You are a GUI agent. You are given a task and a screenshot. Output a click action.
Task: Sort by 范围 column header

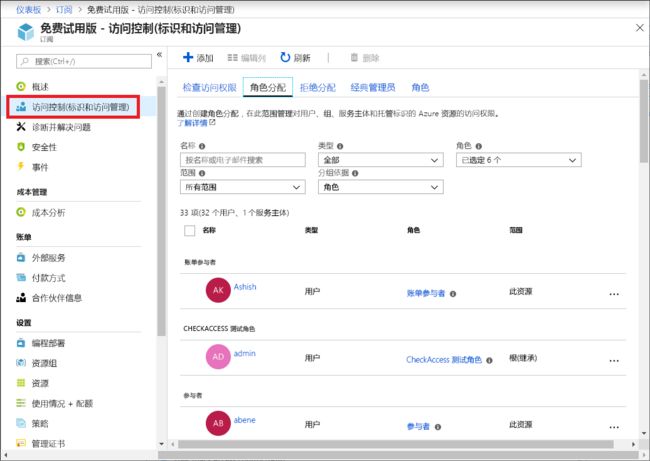pyautogui.click(x=516, y=230)
